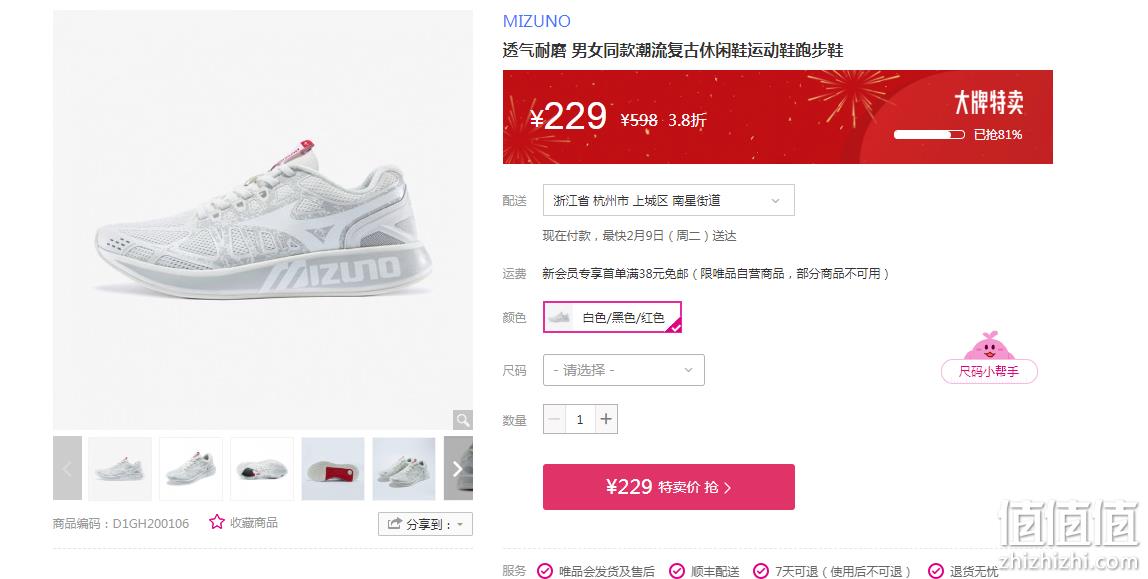The image size is (1148, 579).
Task: Open the shoe size dropdown
Action: (x=624, y=370)
